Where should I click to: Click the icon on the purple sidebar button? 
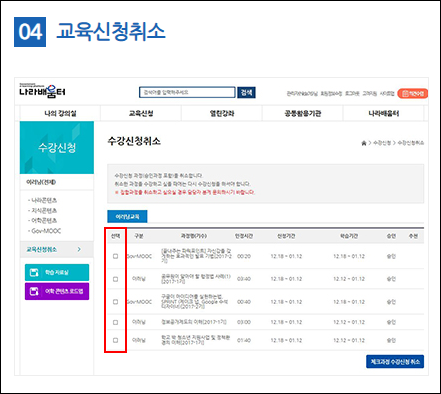pyautogui.click(x=34, y=291)
